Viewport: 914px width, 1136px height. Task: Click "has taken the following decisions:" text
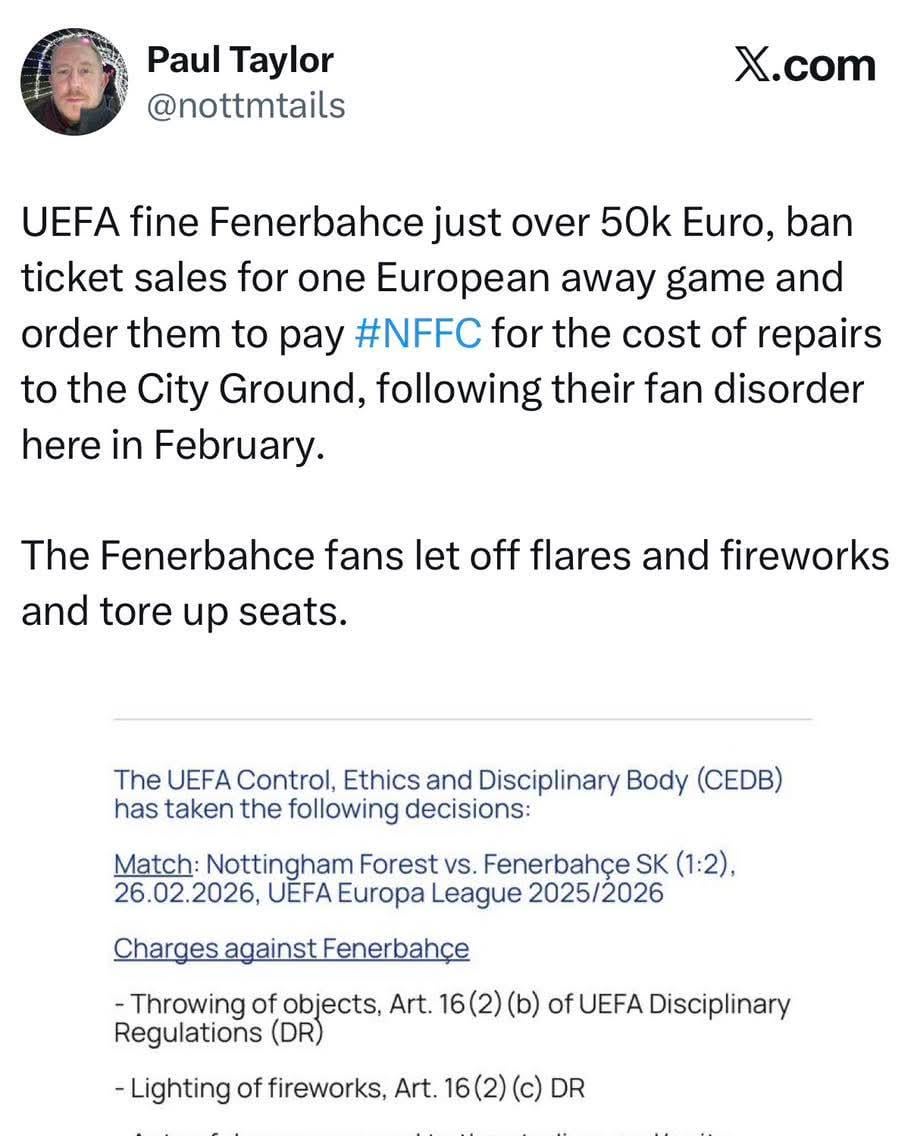322,809
